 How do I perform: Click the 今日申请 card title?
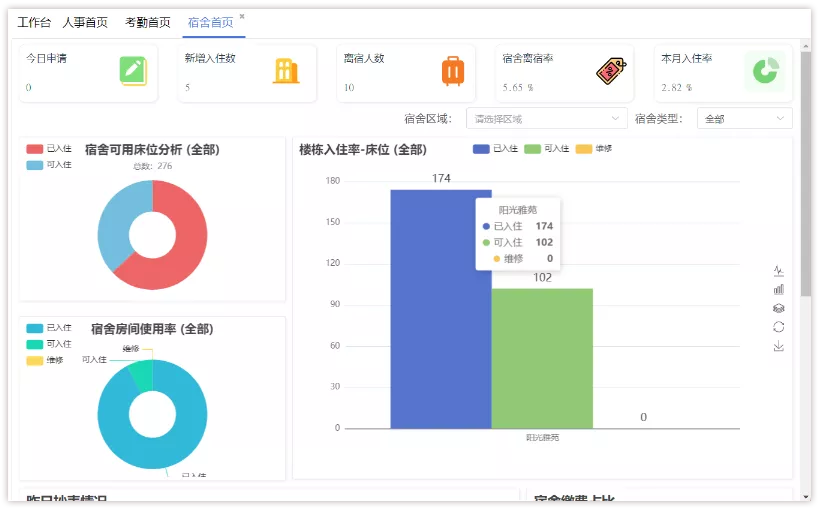(47, 59)
